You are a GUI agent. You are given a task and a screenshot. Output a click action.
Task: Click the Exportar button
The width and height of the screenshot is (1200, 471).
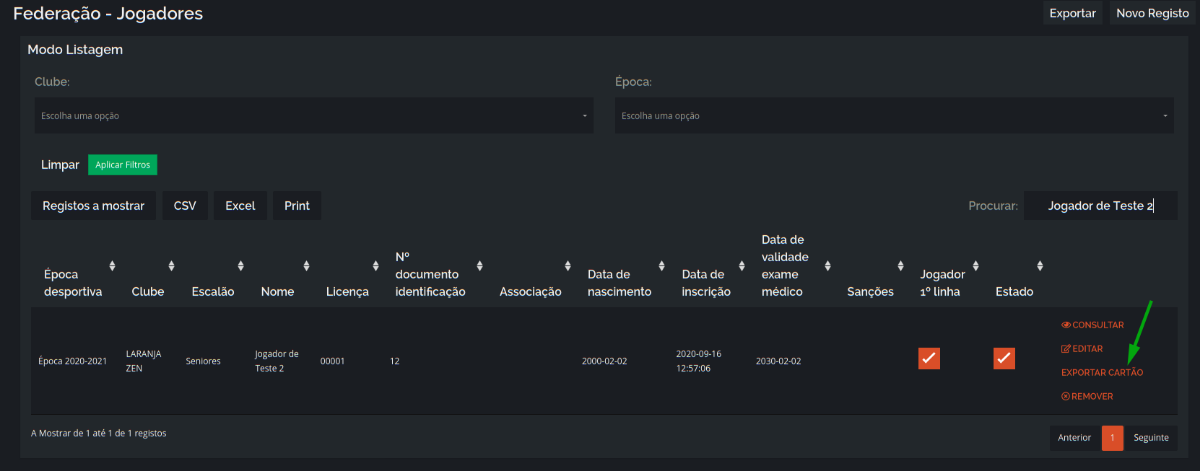[1072, 13]
